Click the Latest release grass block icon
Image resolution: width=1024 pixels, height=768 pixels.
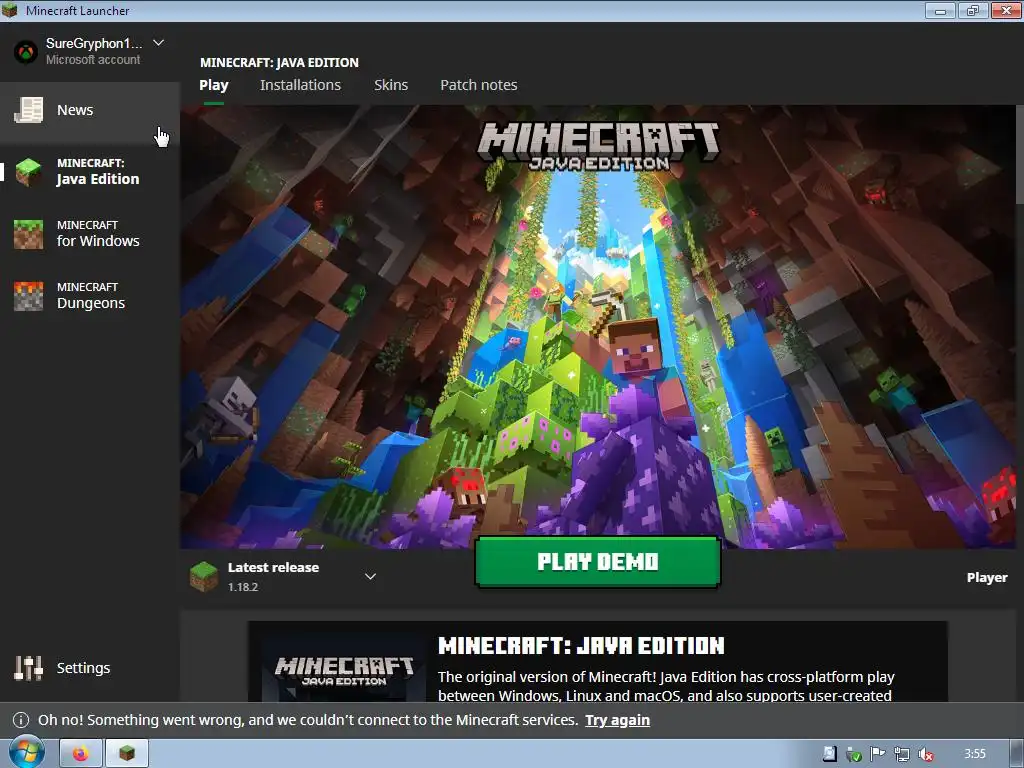point(204,577)
